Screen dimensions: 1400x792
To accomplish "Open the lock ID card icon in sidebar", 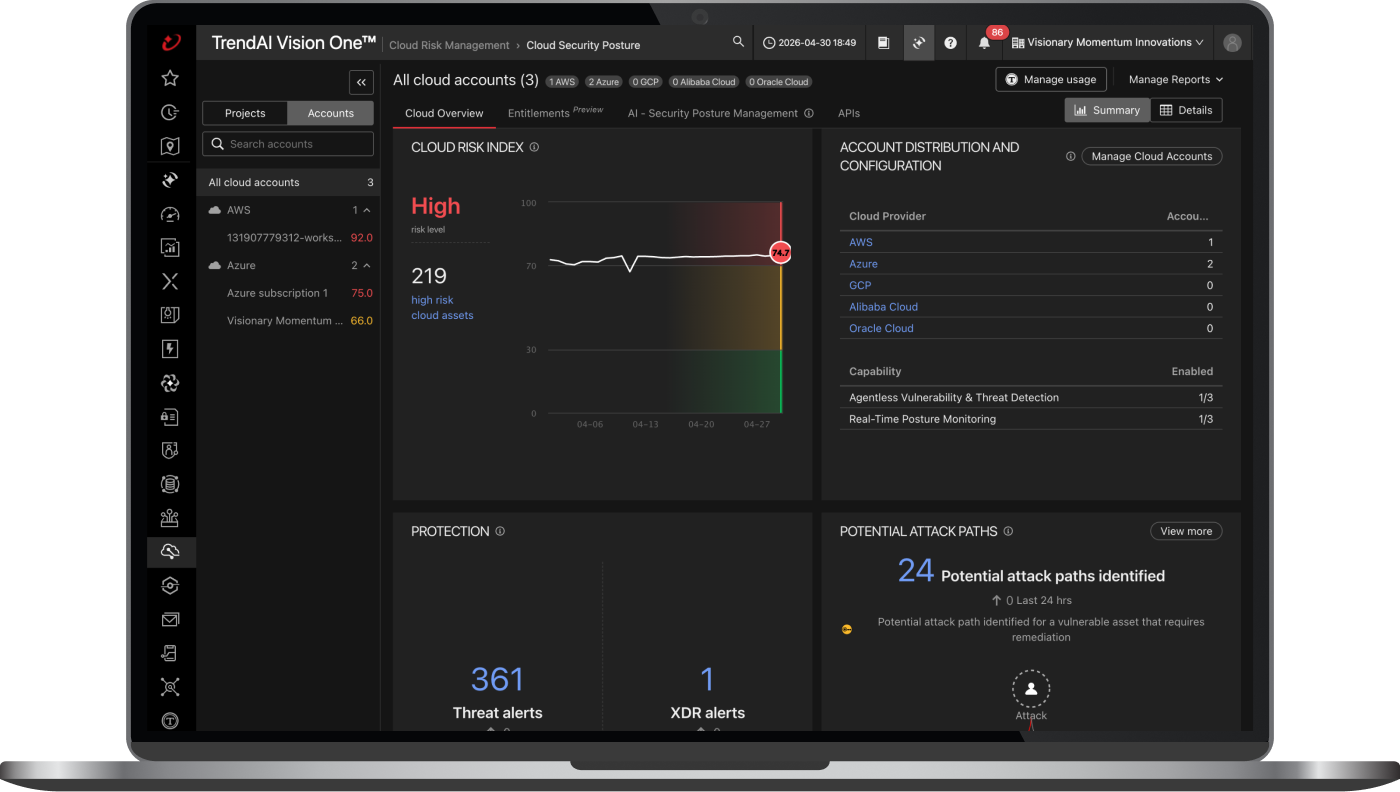I will [x=170, y=417].
